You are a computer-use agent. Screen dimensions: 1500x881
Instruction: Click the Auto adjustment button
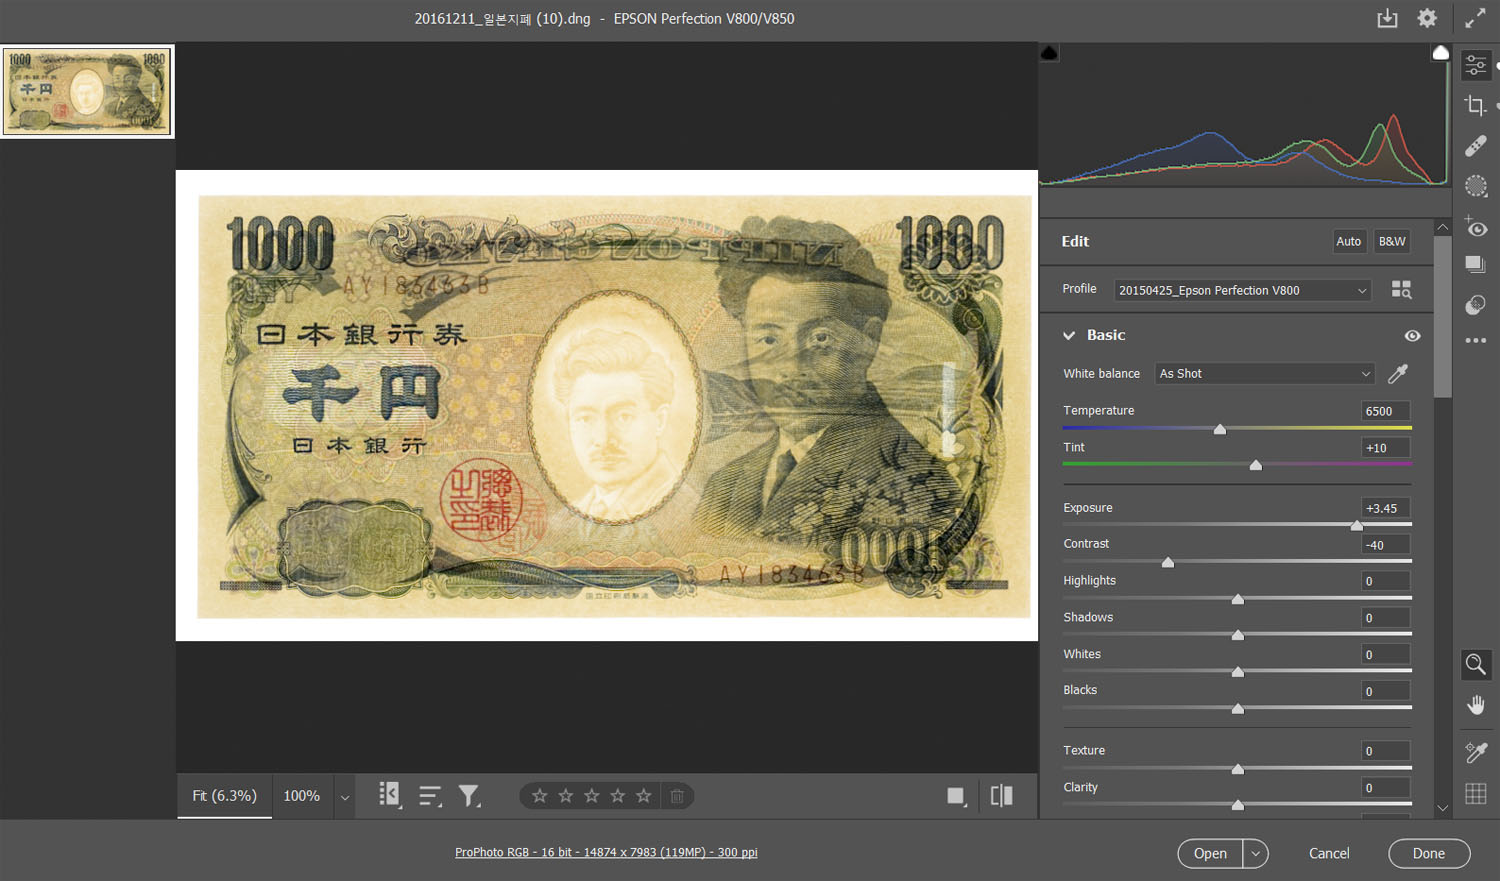click(x=1348, y=241)
